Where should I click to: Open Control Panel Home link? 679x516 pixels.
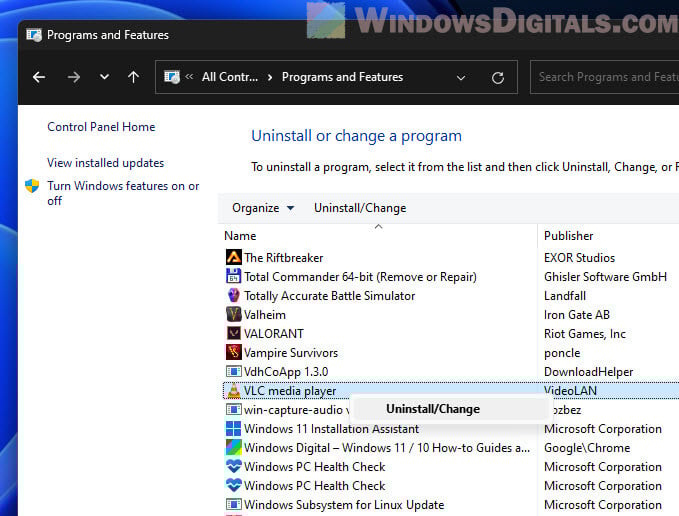[101, 127]
